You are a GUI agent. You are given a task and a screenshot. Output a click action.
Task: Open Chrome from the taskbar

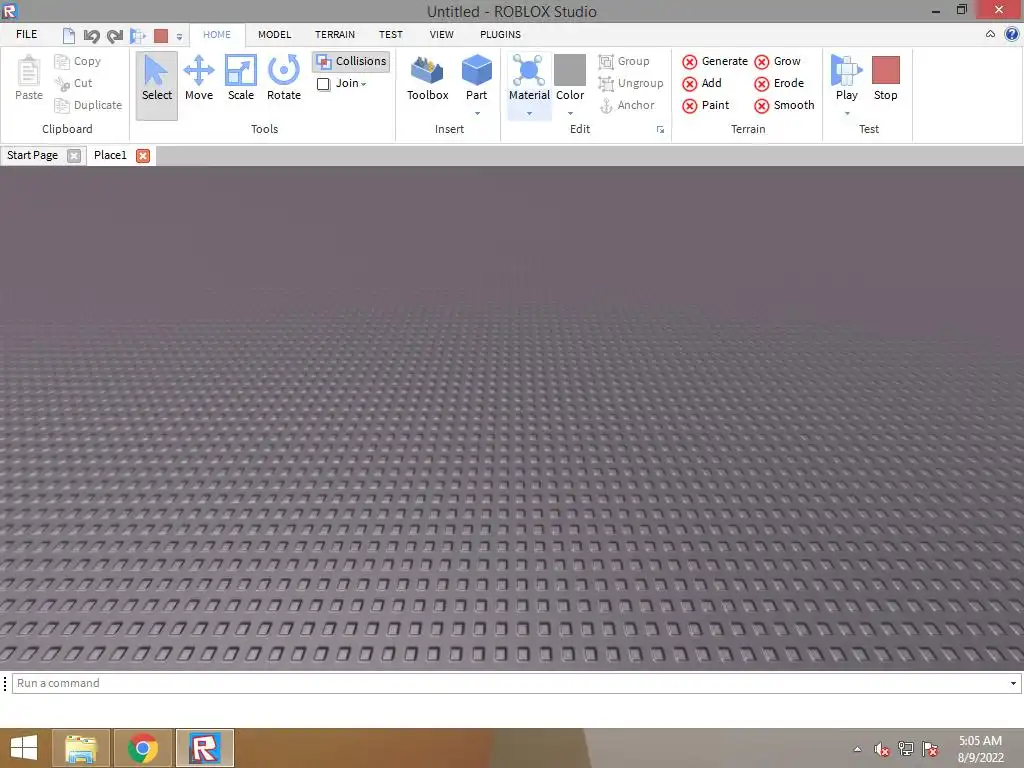coord(143,748)
